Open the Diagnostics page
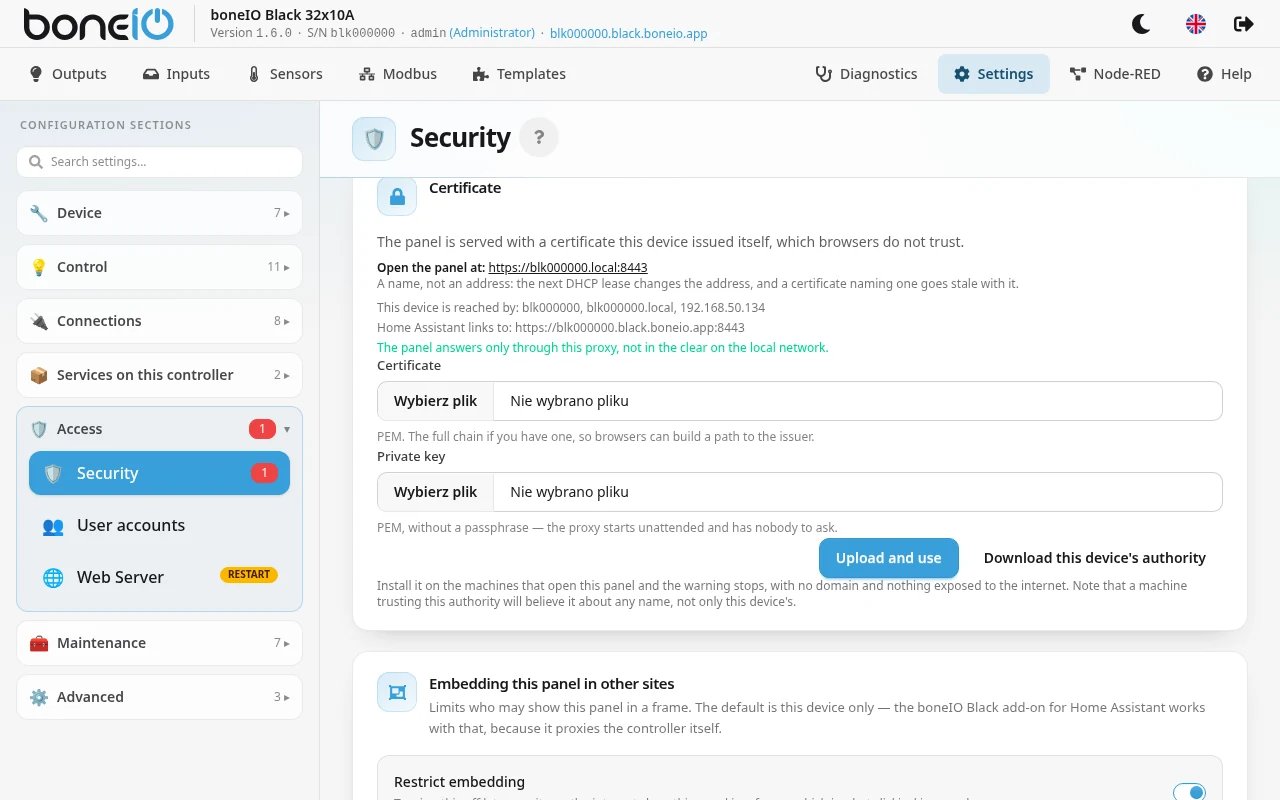Screen dimensions: 1280x800 [x=866, y=74]
